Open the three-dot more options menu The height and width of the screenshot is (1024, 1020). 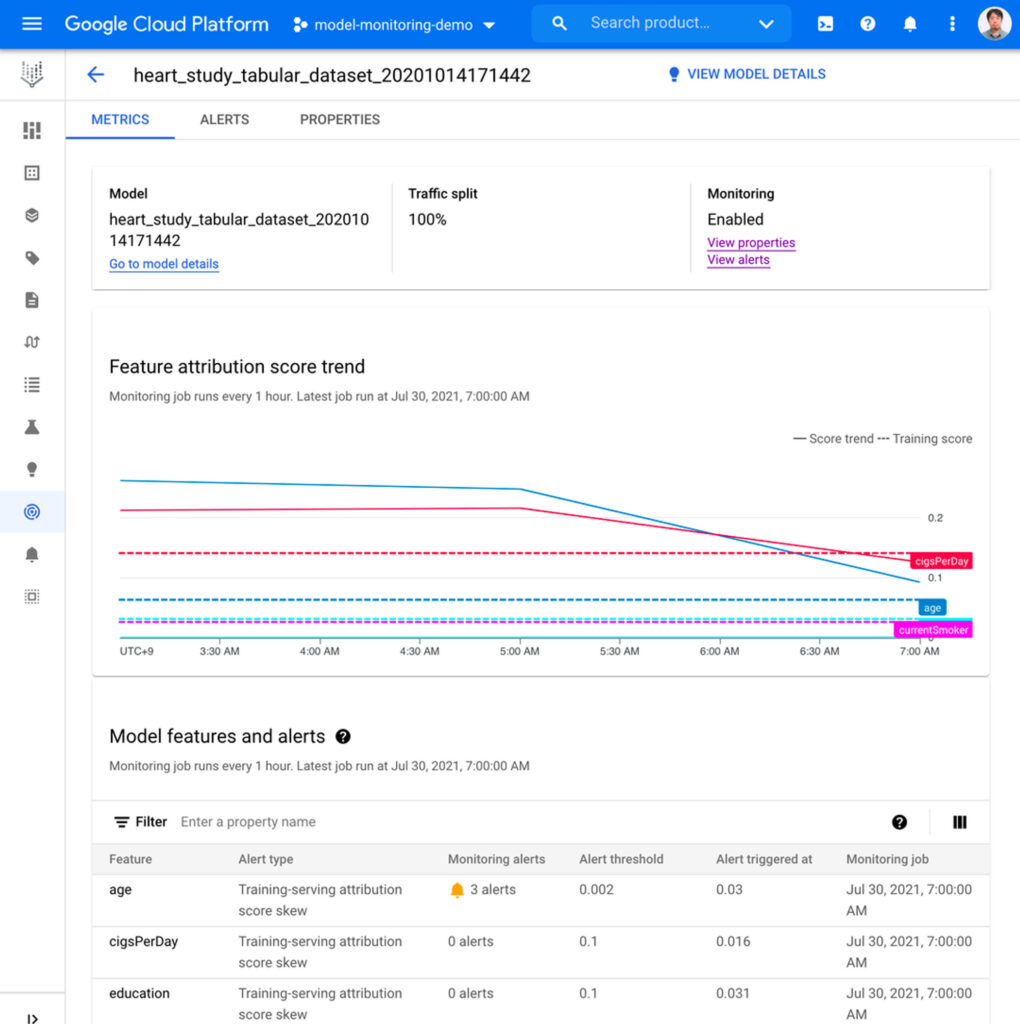click(951, 23)
